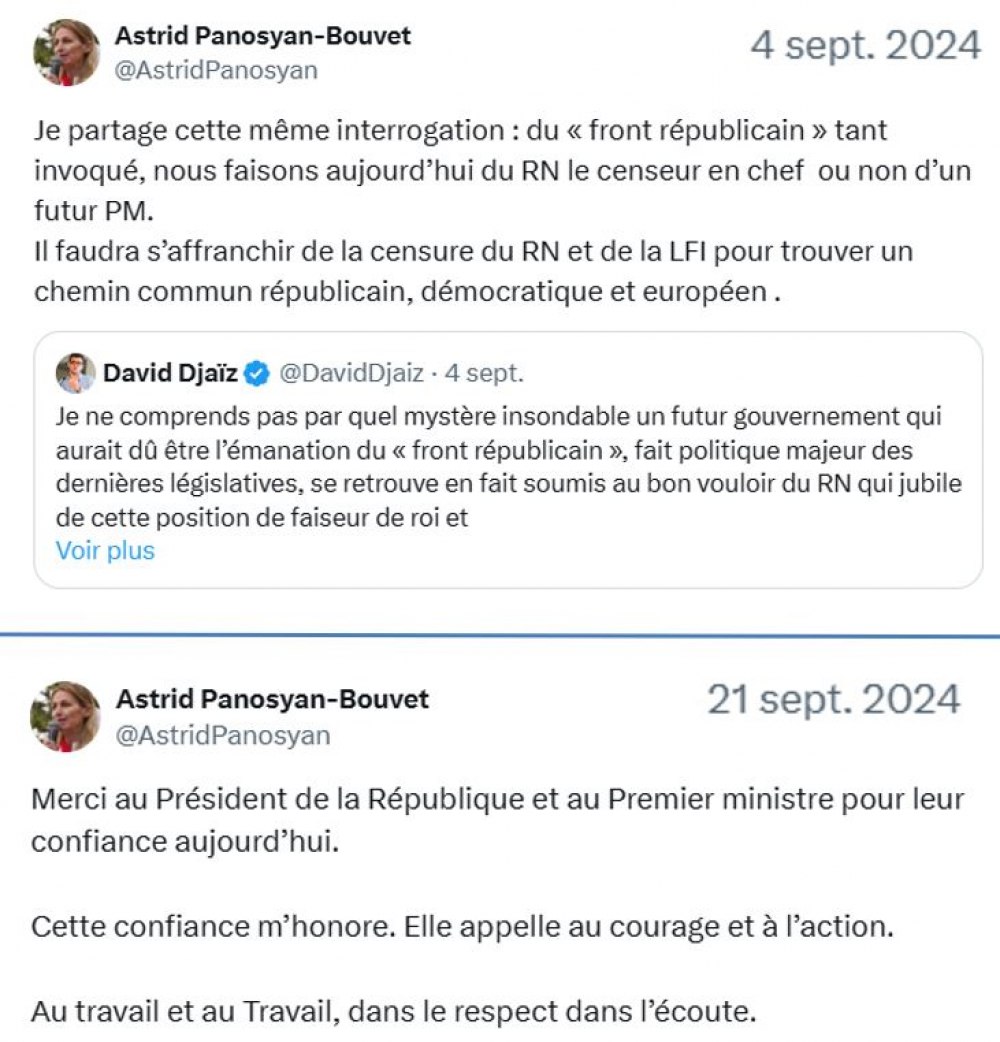This screenshot has height=1042, width=1000.
Task: Click the blue verified badge beside David Djaïz
Action: click(258, 374)
